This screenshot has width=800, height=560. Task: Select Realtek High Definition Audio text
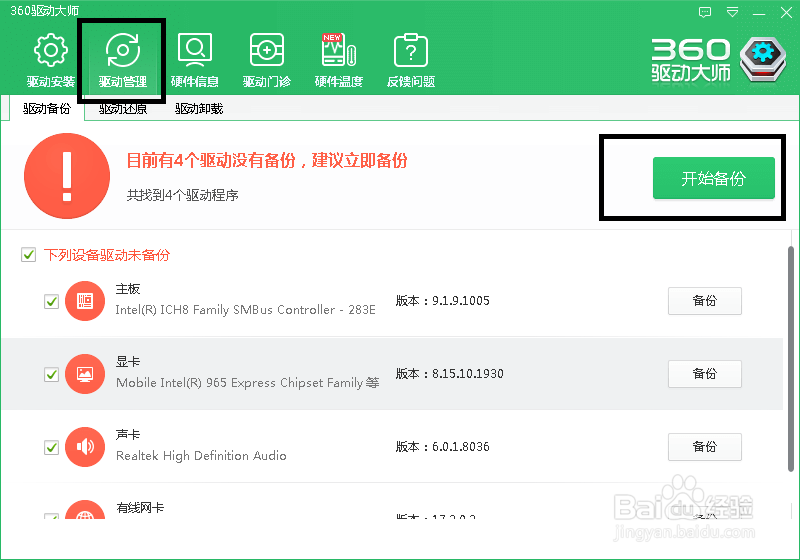pos(201,456)
